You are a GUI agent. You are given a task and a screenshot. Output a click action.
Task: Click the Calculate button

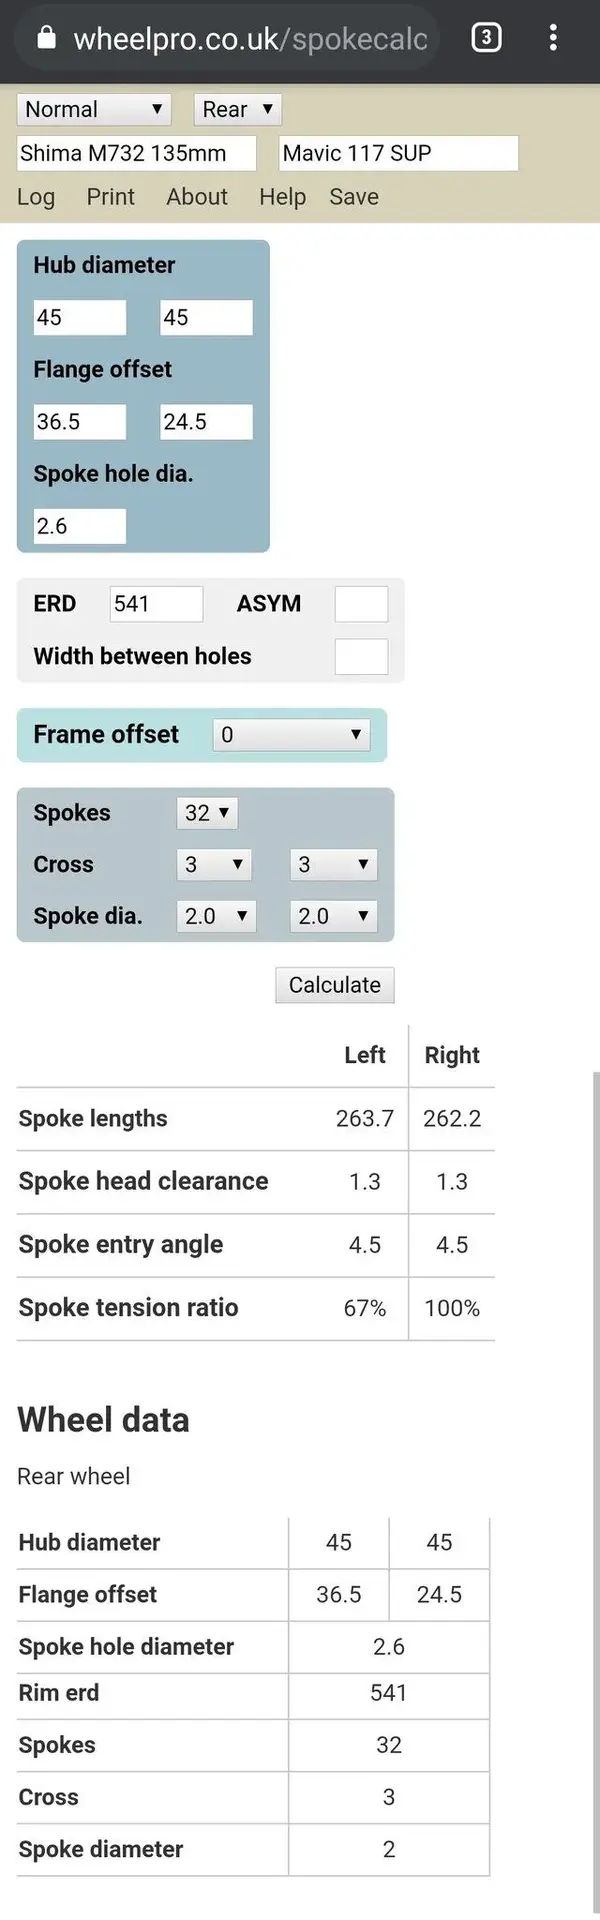click(335, 985)
